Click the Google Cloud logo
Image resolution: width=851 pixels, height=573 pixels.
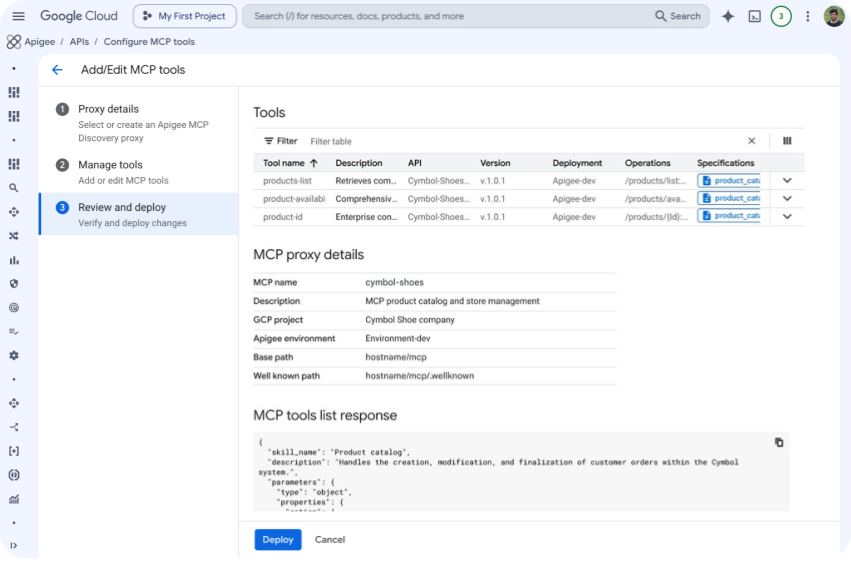(x=79, y=16)
